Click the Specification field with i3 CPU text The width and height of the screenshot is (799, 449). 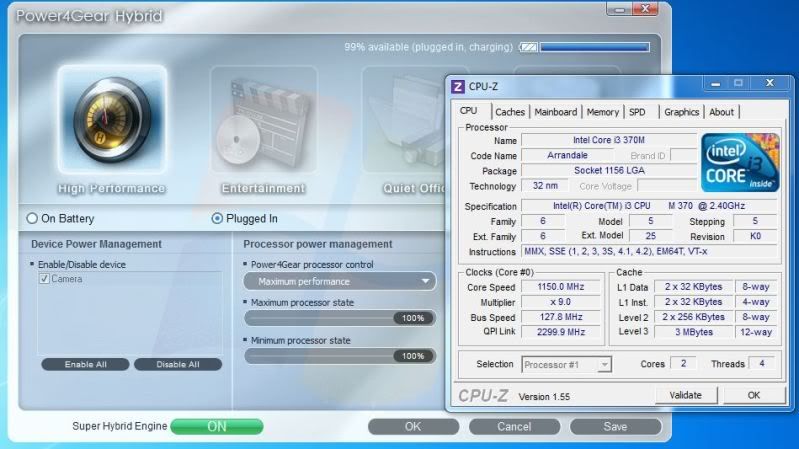pos(649,206)
